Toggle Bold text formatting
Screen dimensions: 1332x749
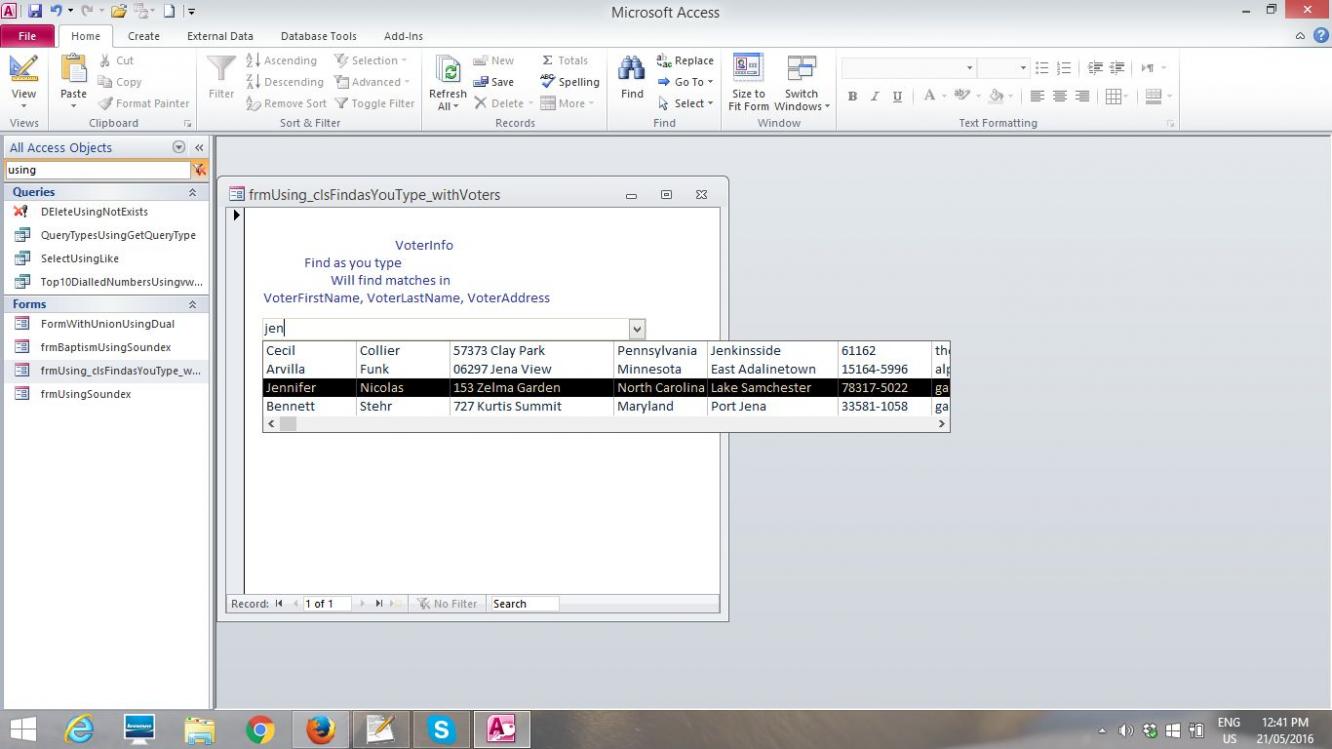[x=852, y=96]
